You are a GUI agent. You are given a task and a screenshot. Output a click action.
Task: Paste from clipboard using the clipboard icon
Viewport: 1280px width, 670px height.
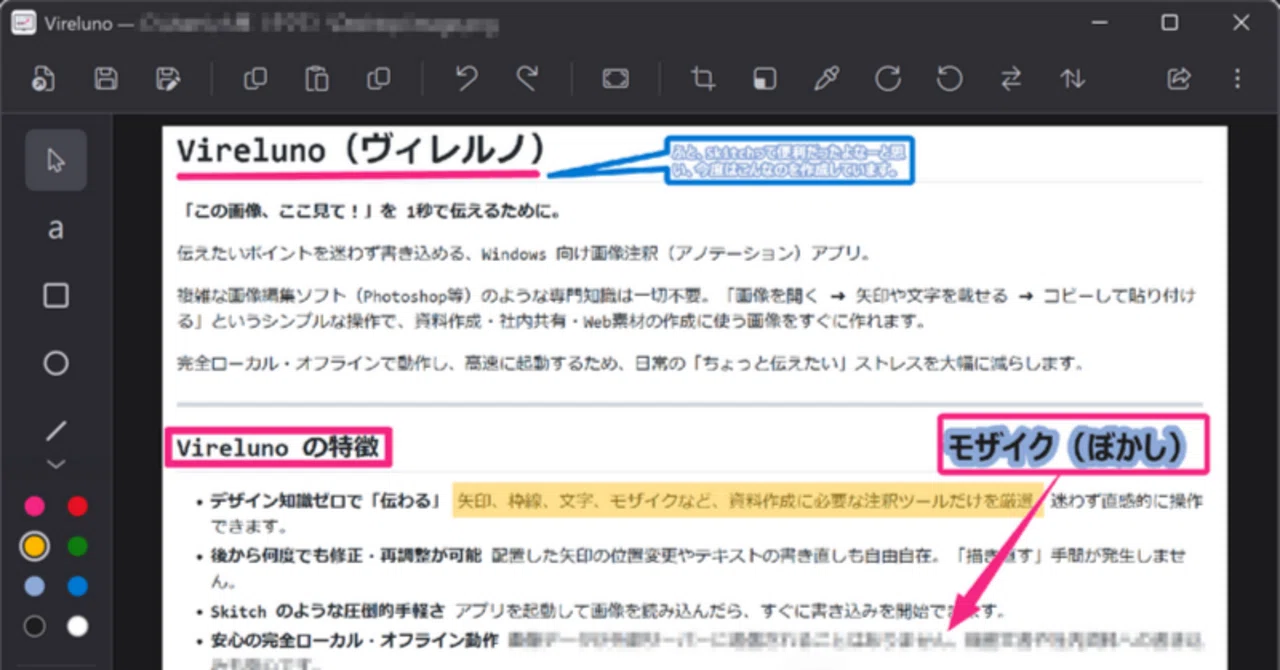[x=317, y=79]
